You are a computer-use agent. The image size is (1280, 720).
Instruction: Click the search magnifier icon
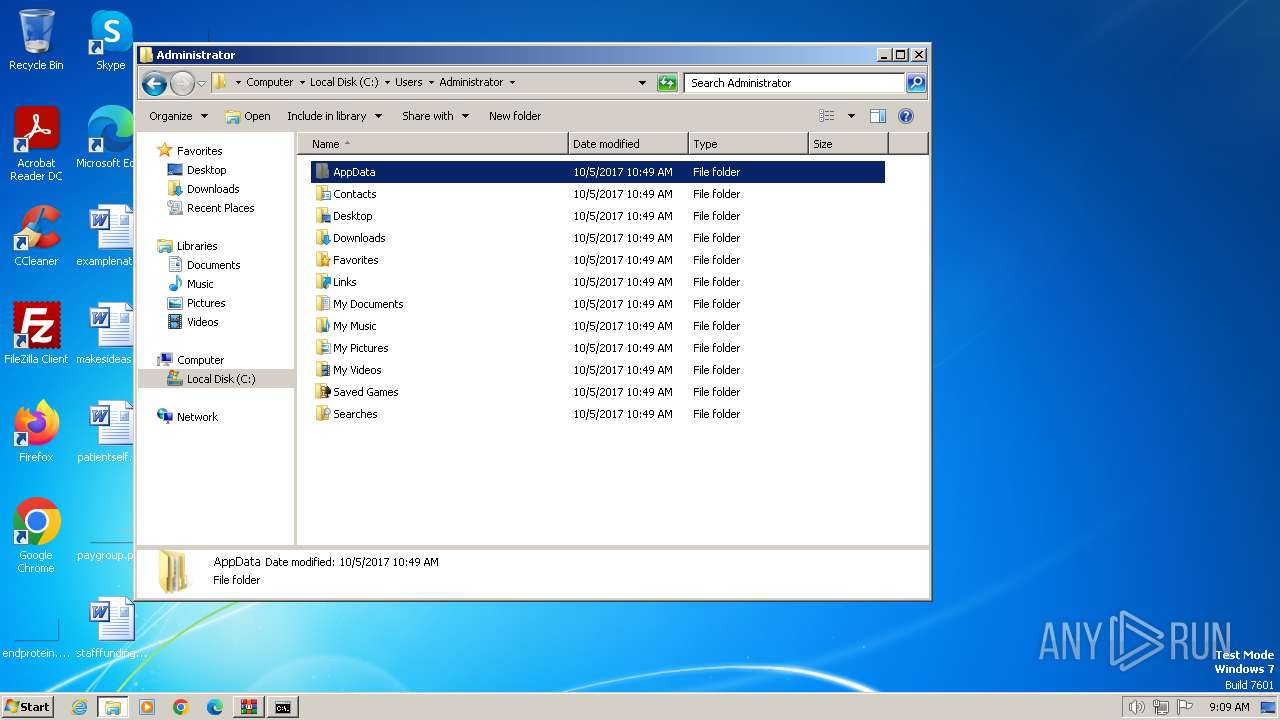[x=916, y=83]
